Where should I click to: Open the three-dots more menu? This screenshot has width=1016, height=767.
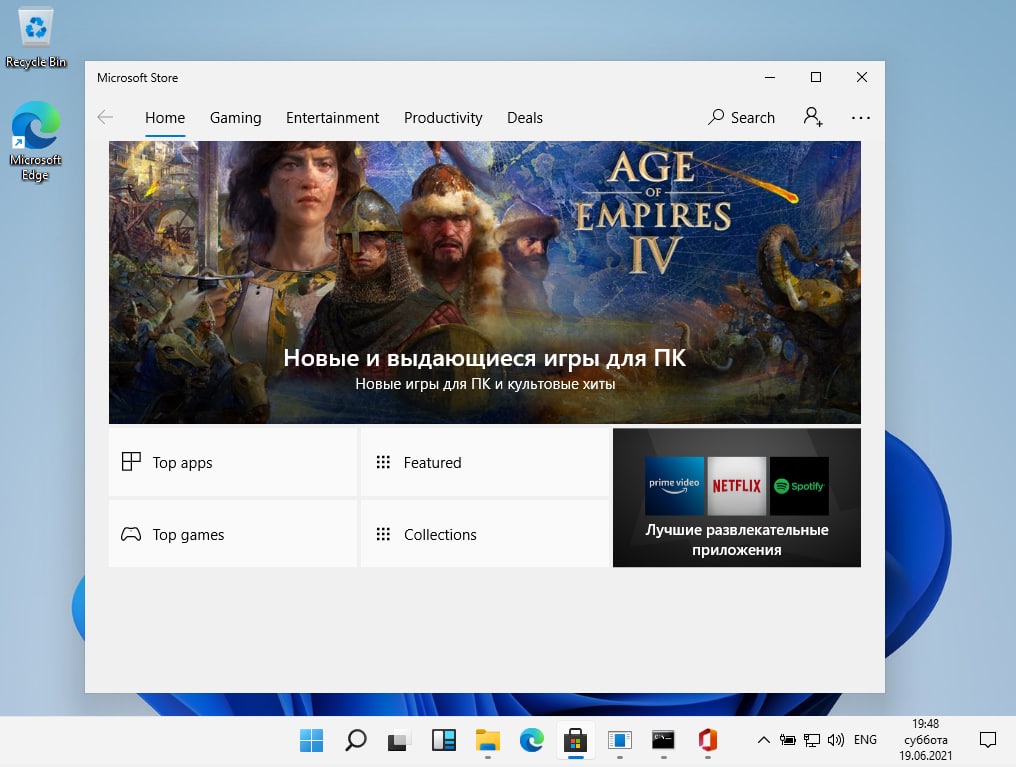[x=860, y=118]
